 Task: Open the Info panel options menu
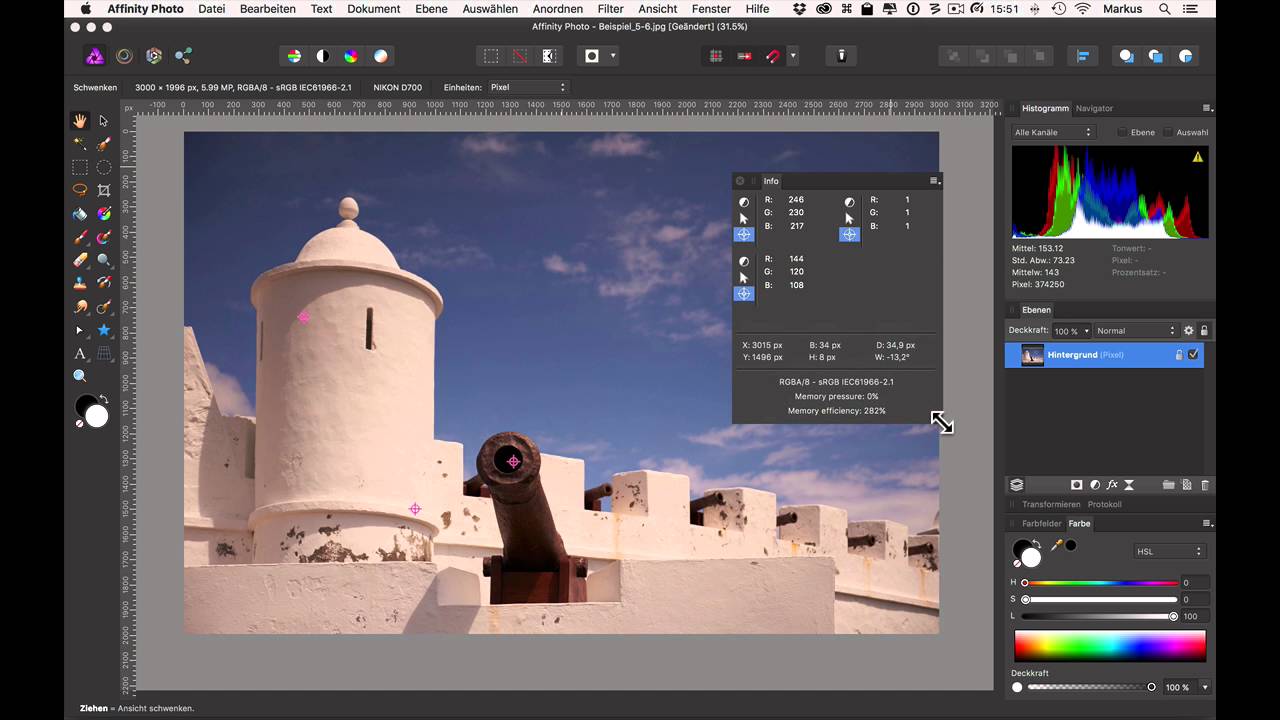pos(934,181)
